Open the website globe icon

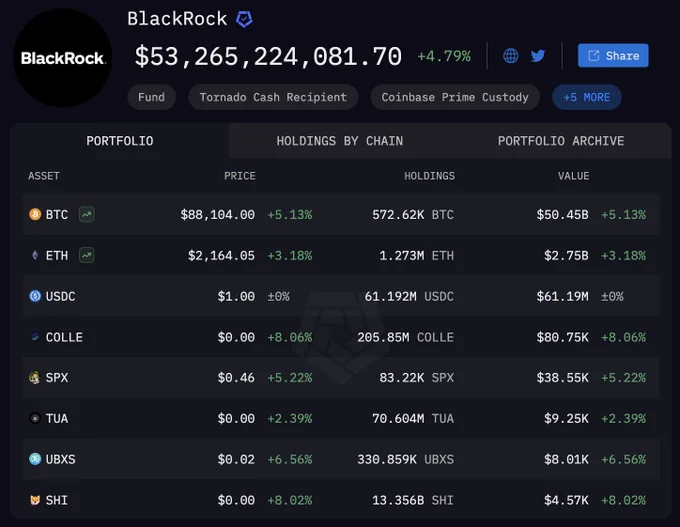[x=510, y=56]
